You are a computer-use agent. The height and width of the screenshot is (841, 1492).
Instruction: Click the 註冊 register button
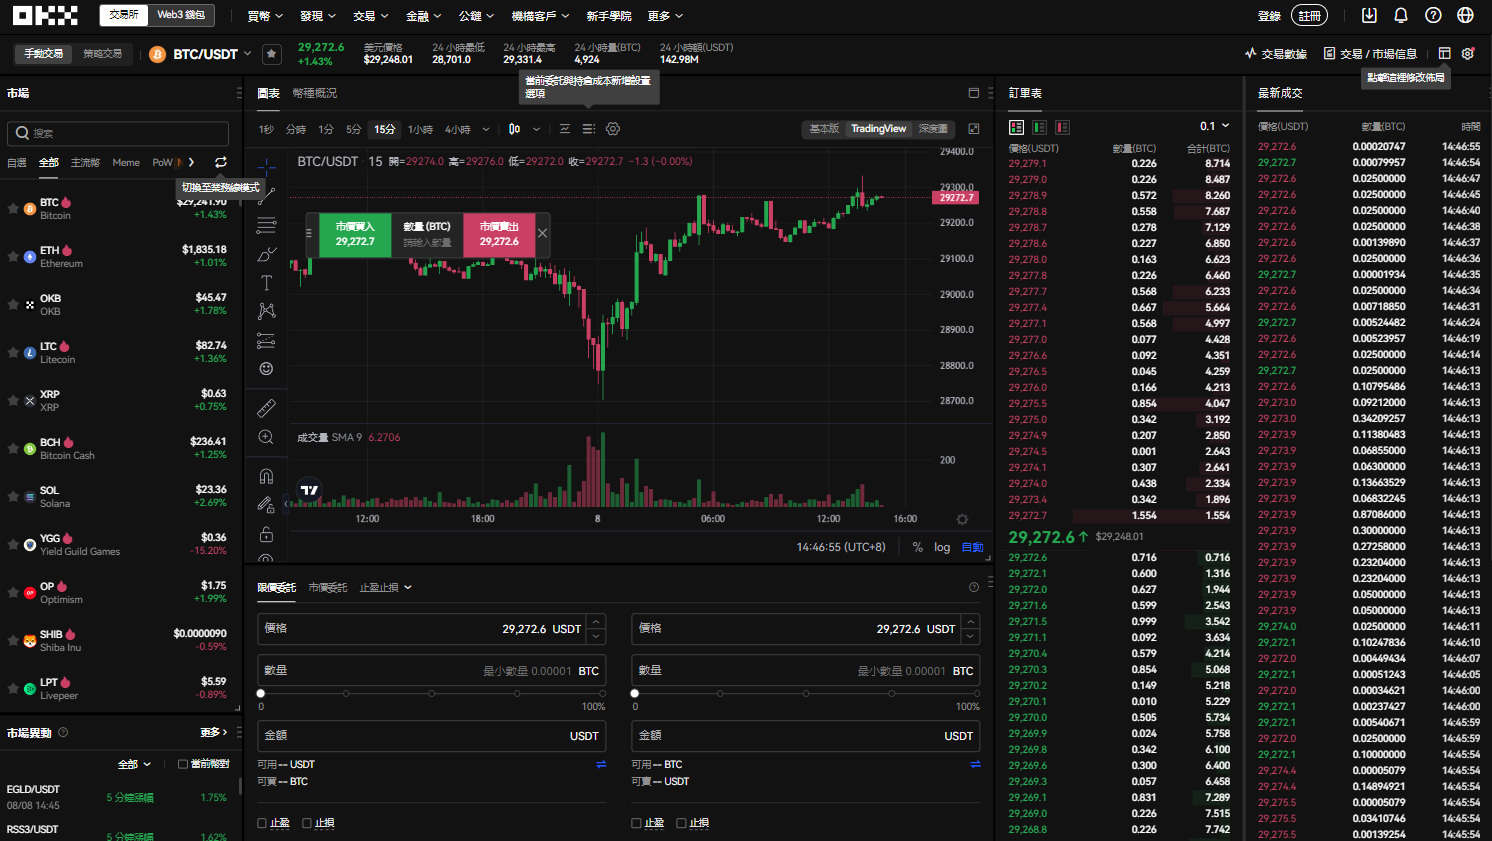[1310, 15]
